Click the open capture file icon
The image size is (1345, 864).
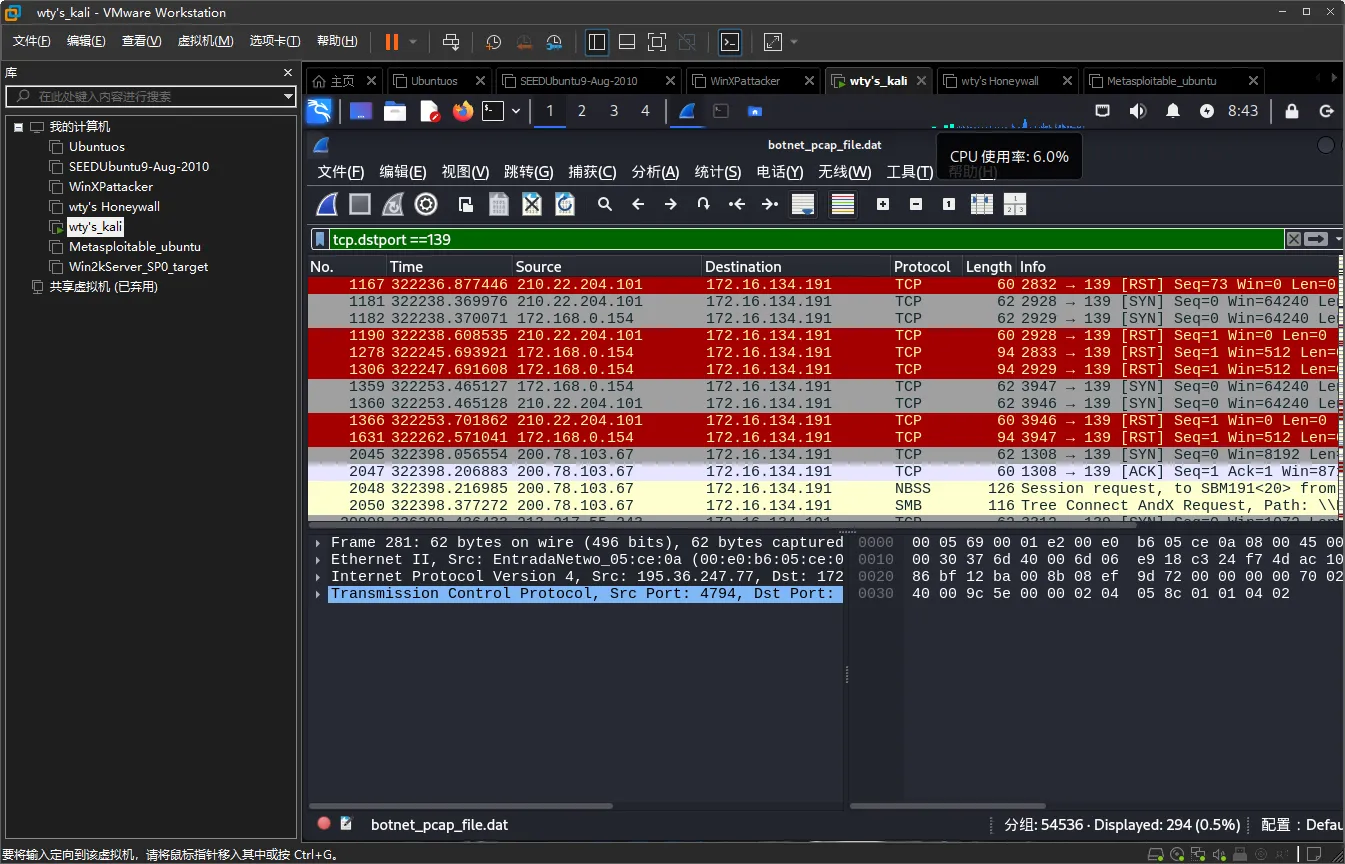coord(466,205)
